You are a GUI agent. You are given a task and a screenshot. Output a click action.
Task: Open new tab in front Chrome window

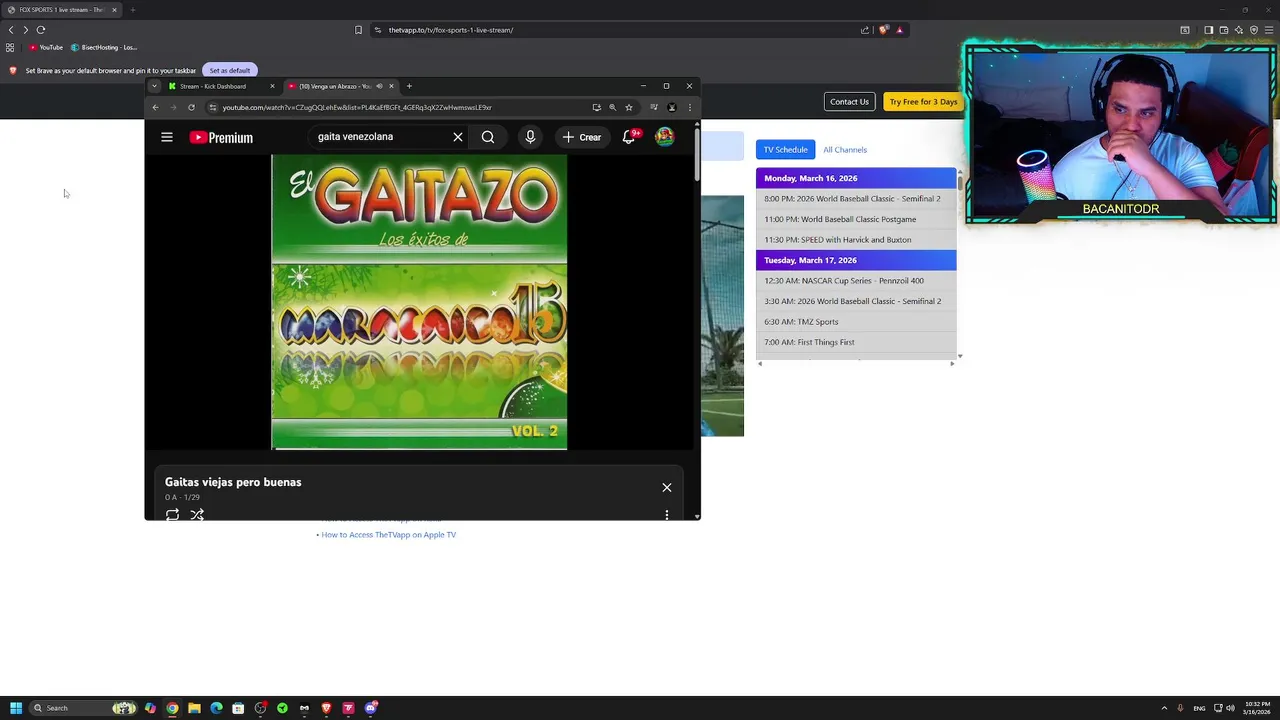pyautogui.click(x=409, y=86)
